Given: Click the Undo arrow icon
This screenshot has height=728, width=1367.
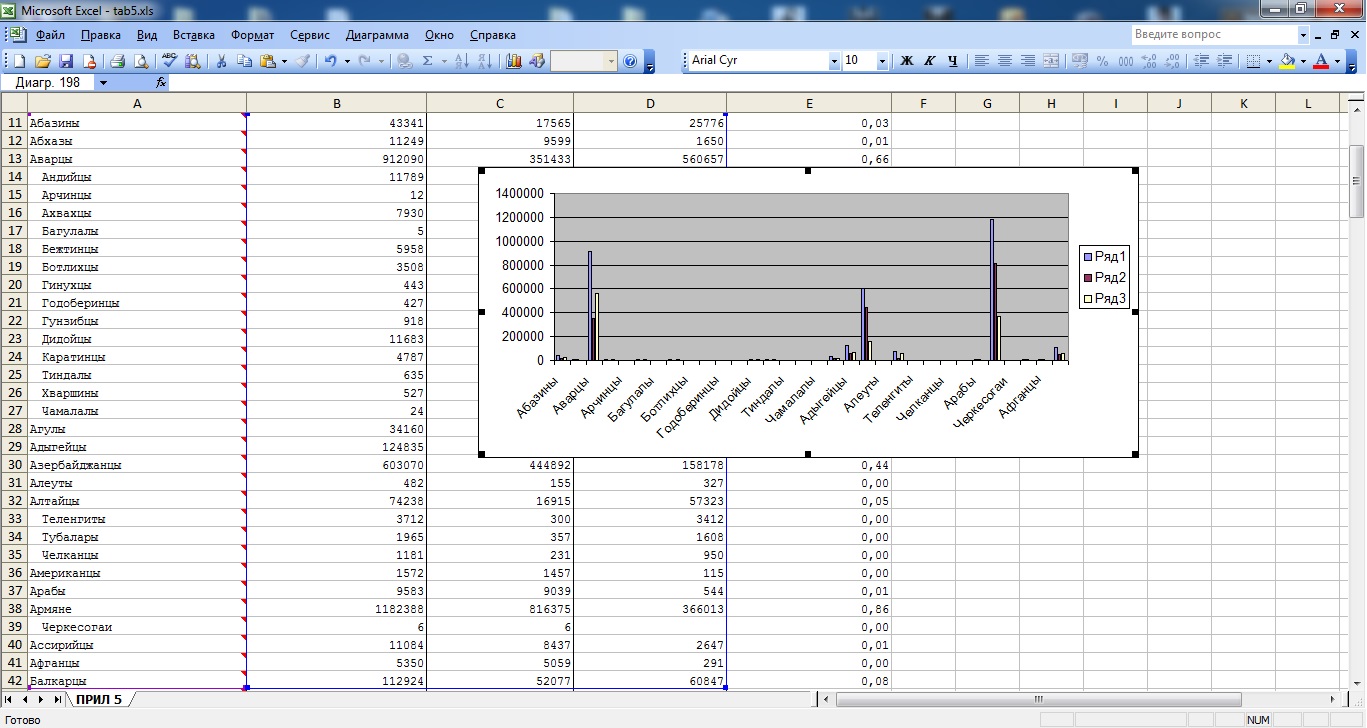Looking at the screenshot, I should point(330,61).
